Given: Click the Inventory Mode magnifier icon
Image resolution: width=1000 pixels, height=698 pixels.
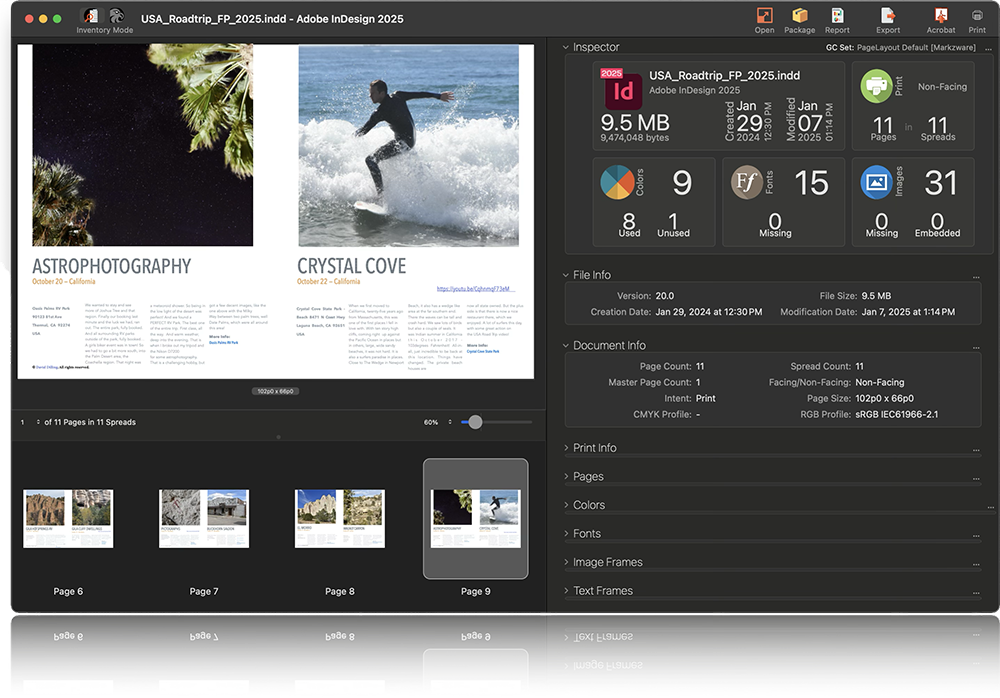Looking at the screenshot, I should point(91,15).
